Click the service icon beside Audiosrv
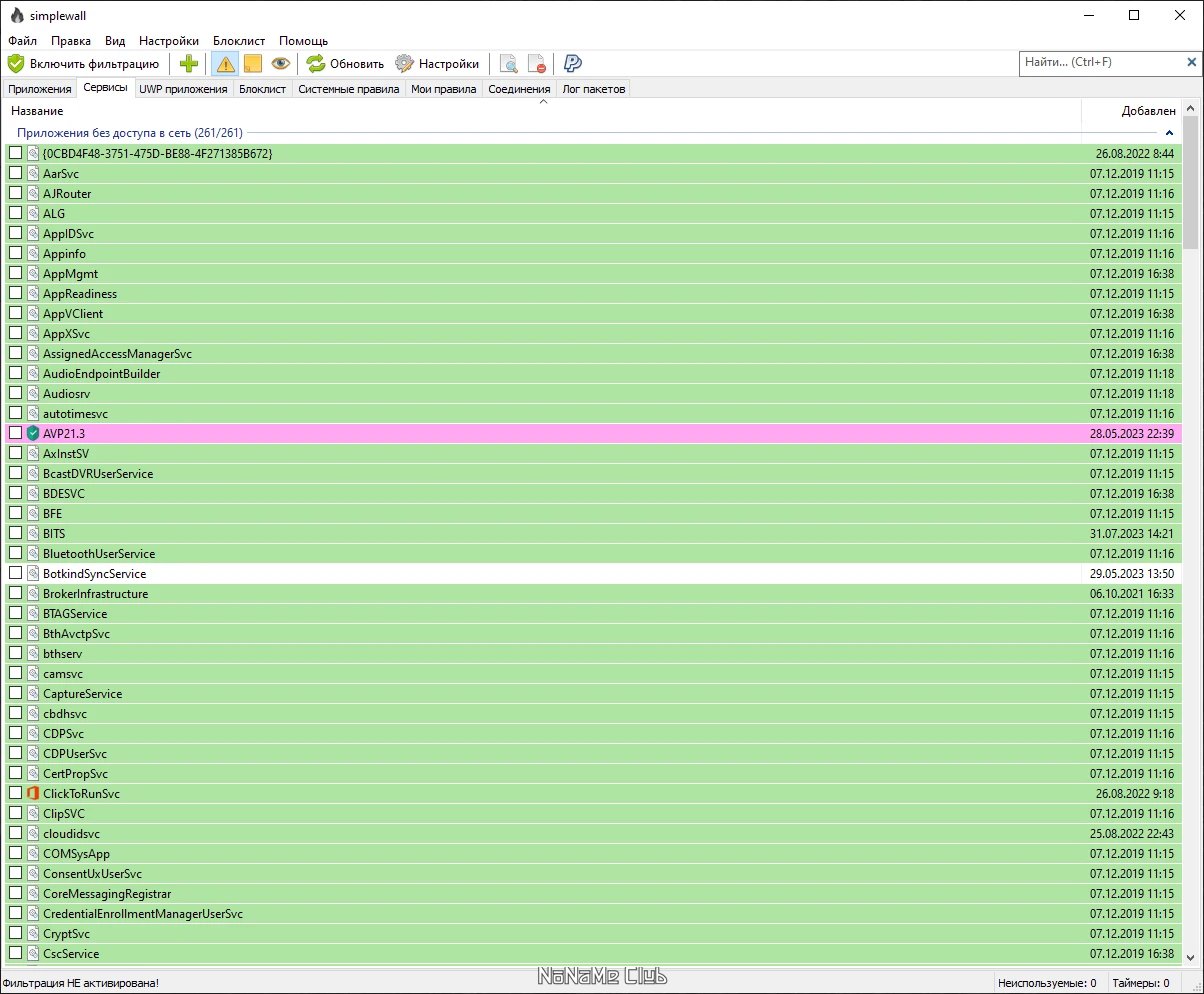Image resolution: width=1204 pixels, height=994 pixels. (x=34, y=393)
